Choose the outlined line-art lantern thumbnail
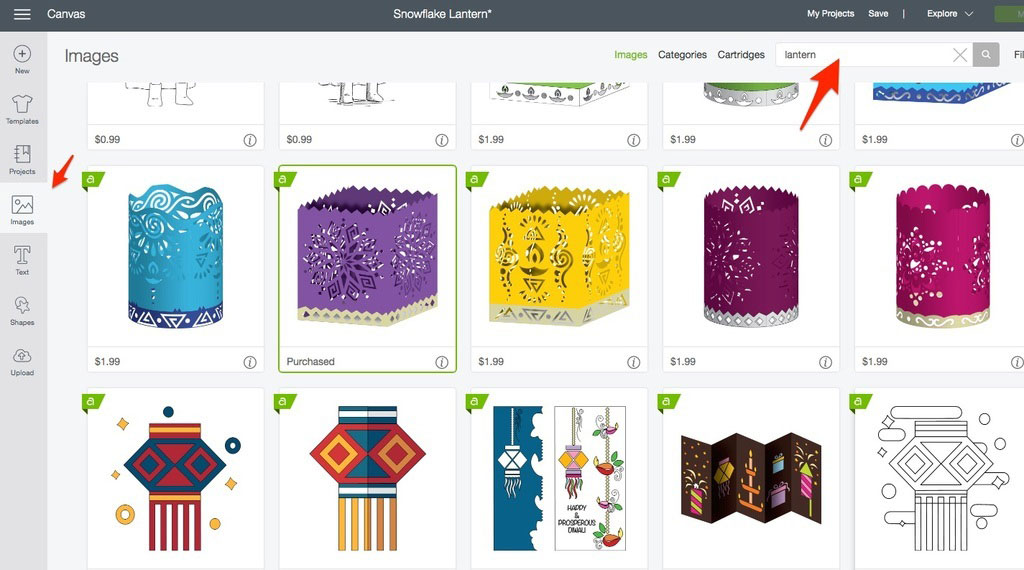The height and width of the screenshot is (570, 1024). click(939, 479)
